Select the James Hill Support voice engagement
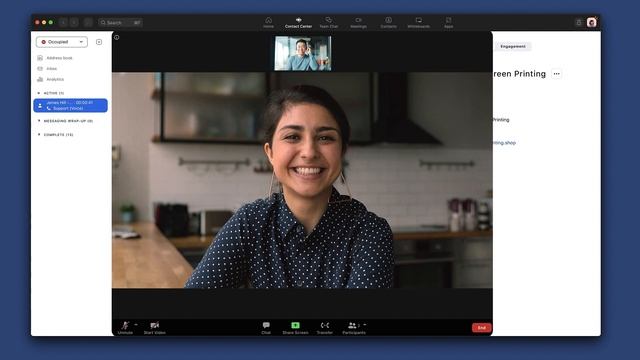The width and height of the screenshot is (640, 360). click(71, 105)
